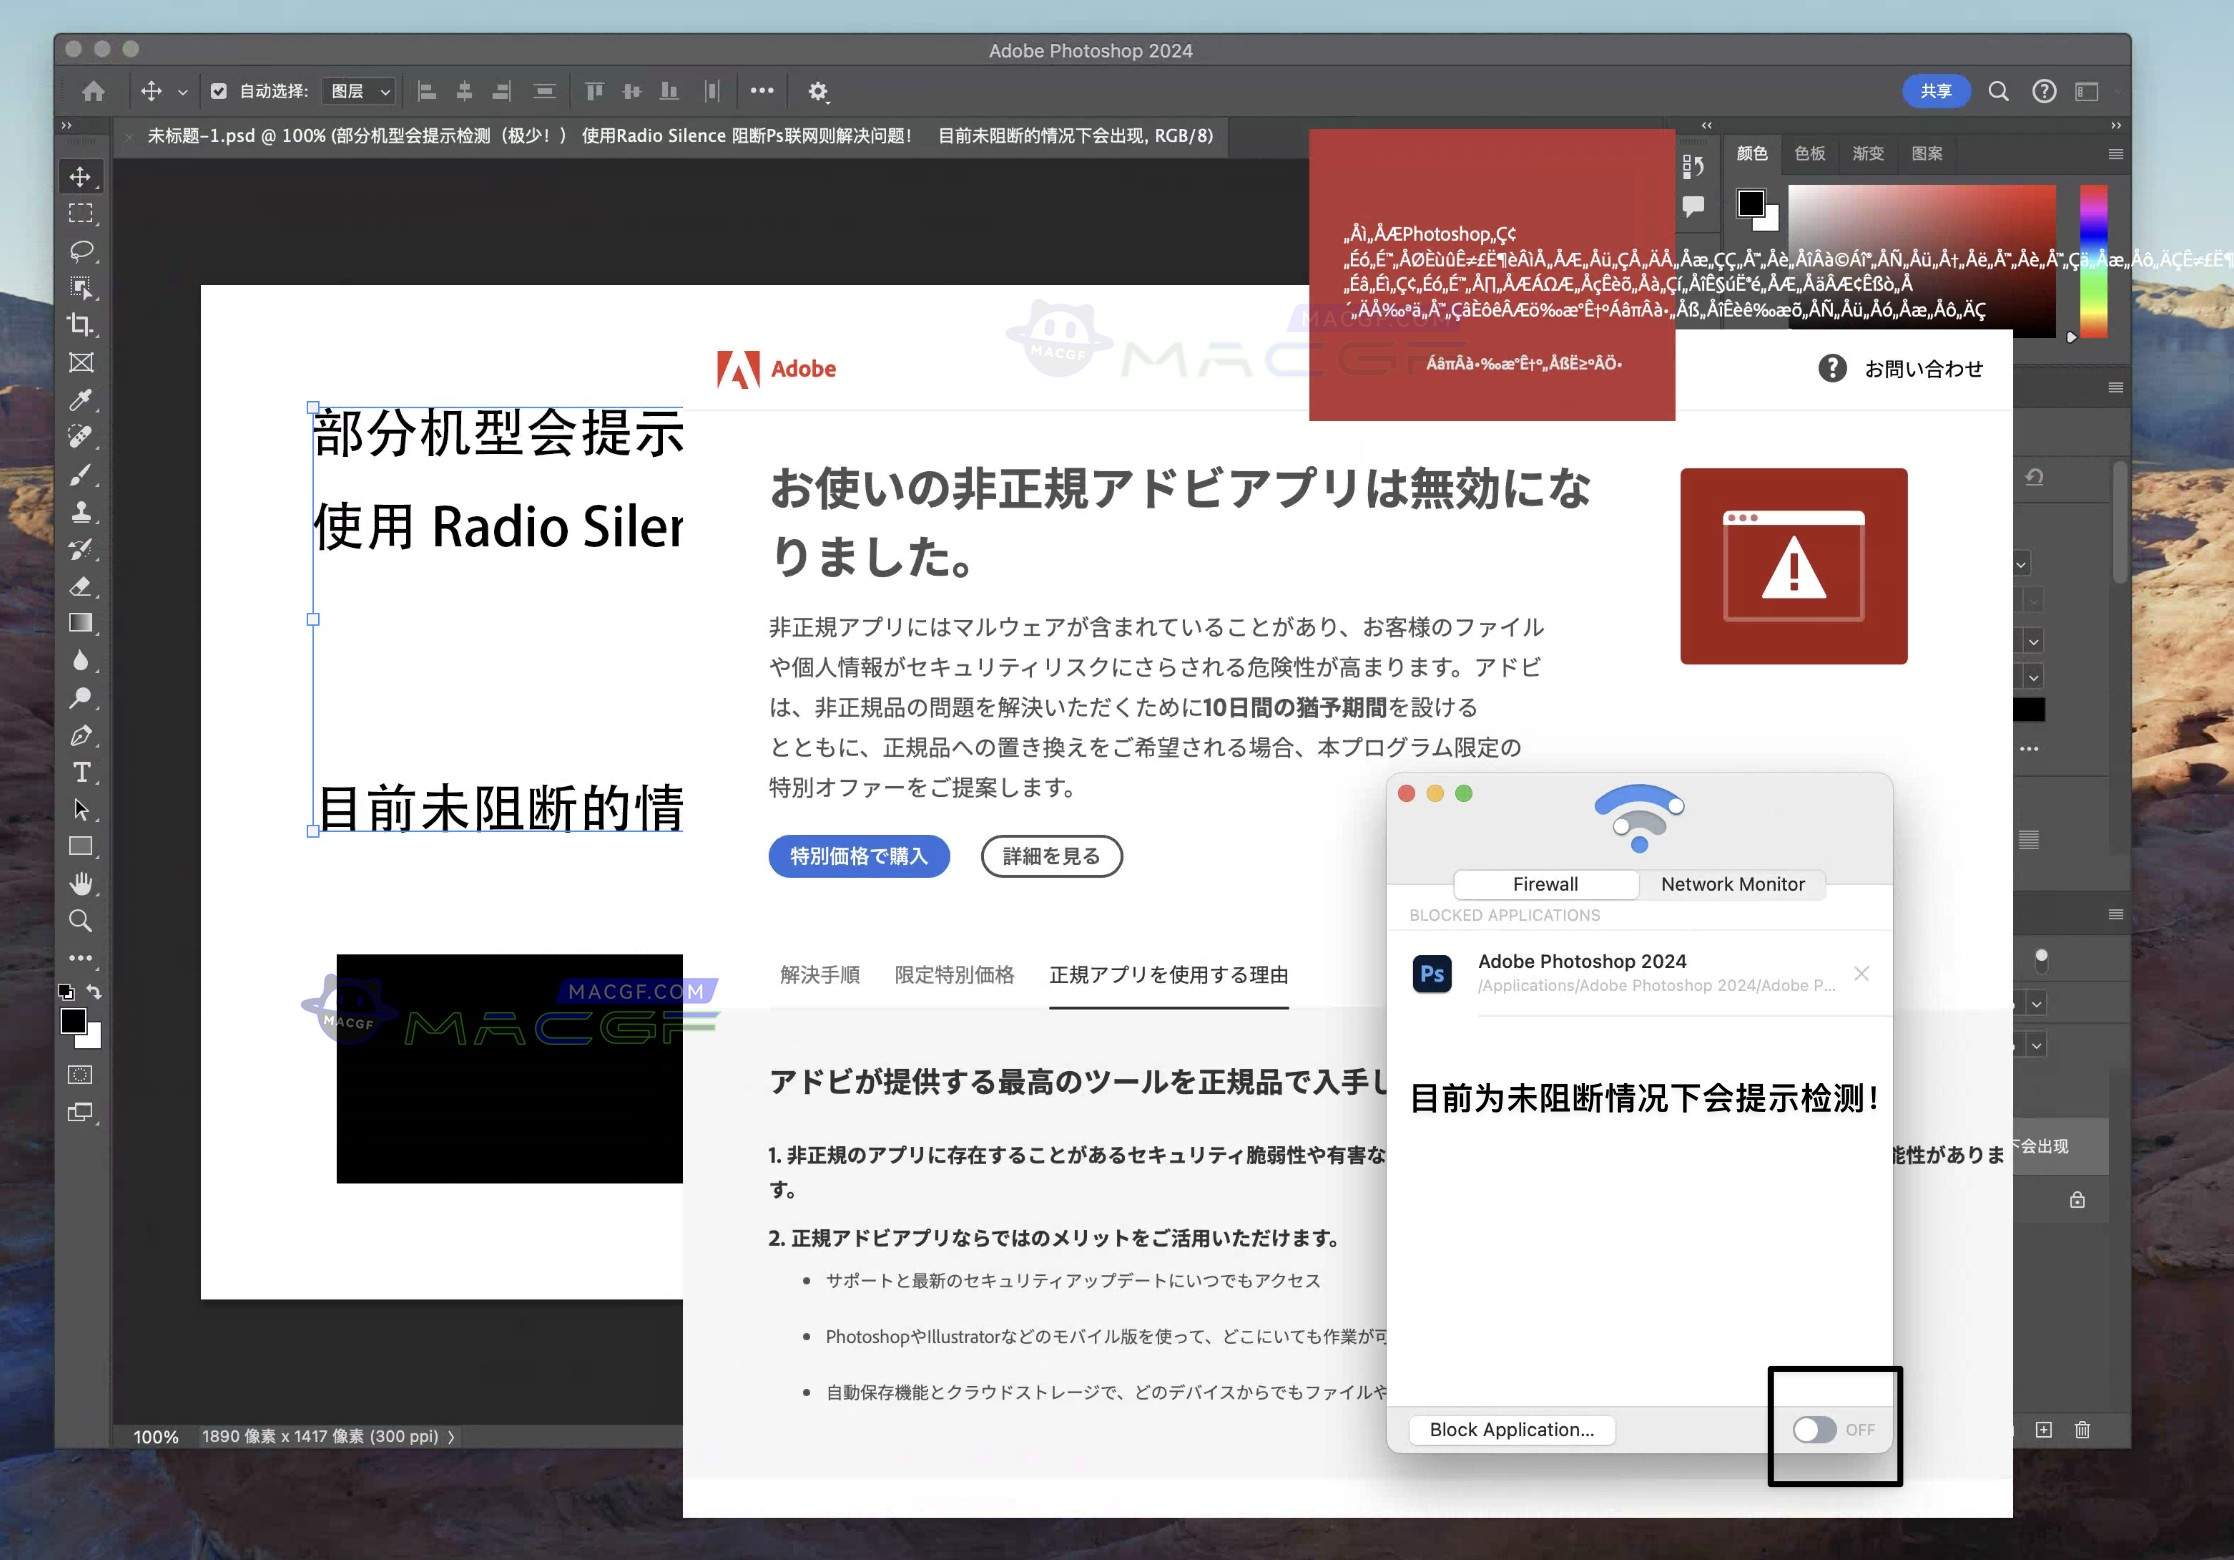Screen dimensions: 2234x1560
Task: Select the Zoom tool
Action: 79,920
